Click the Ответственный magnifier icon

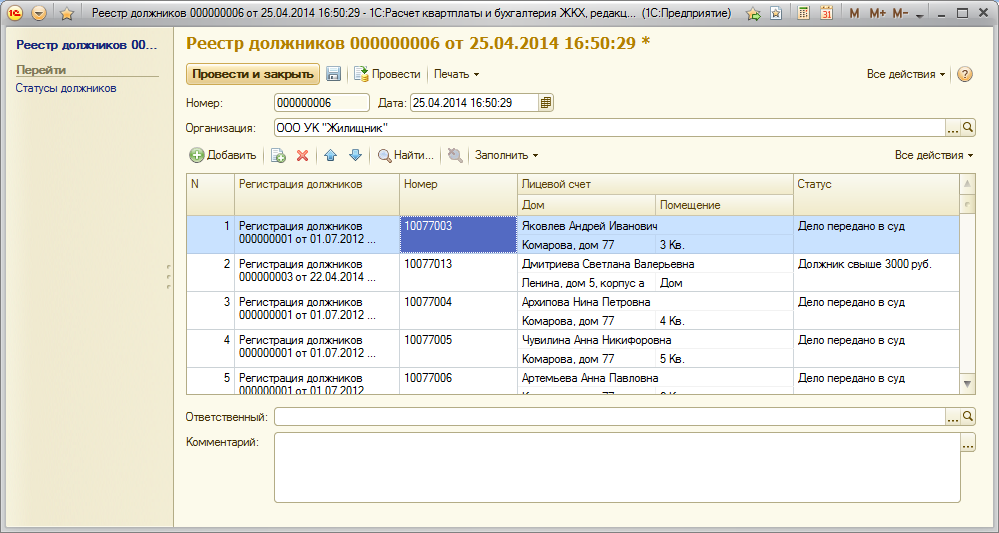tap(968, 417)
